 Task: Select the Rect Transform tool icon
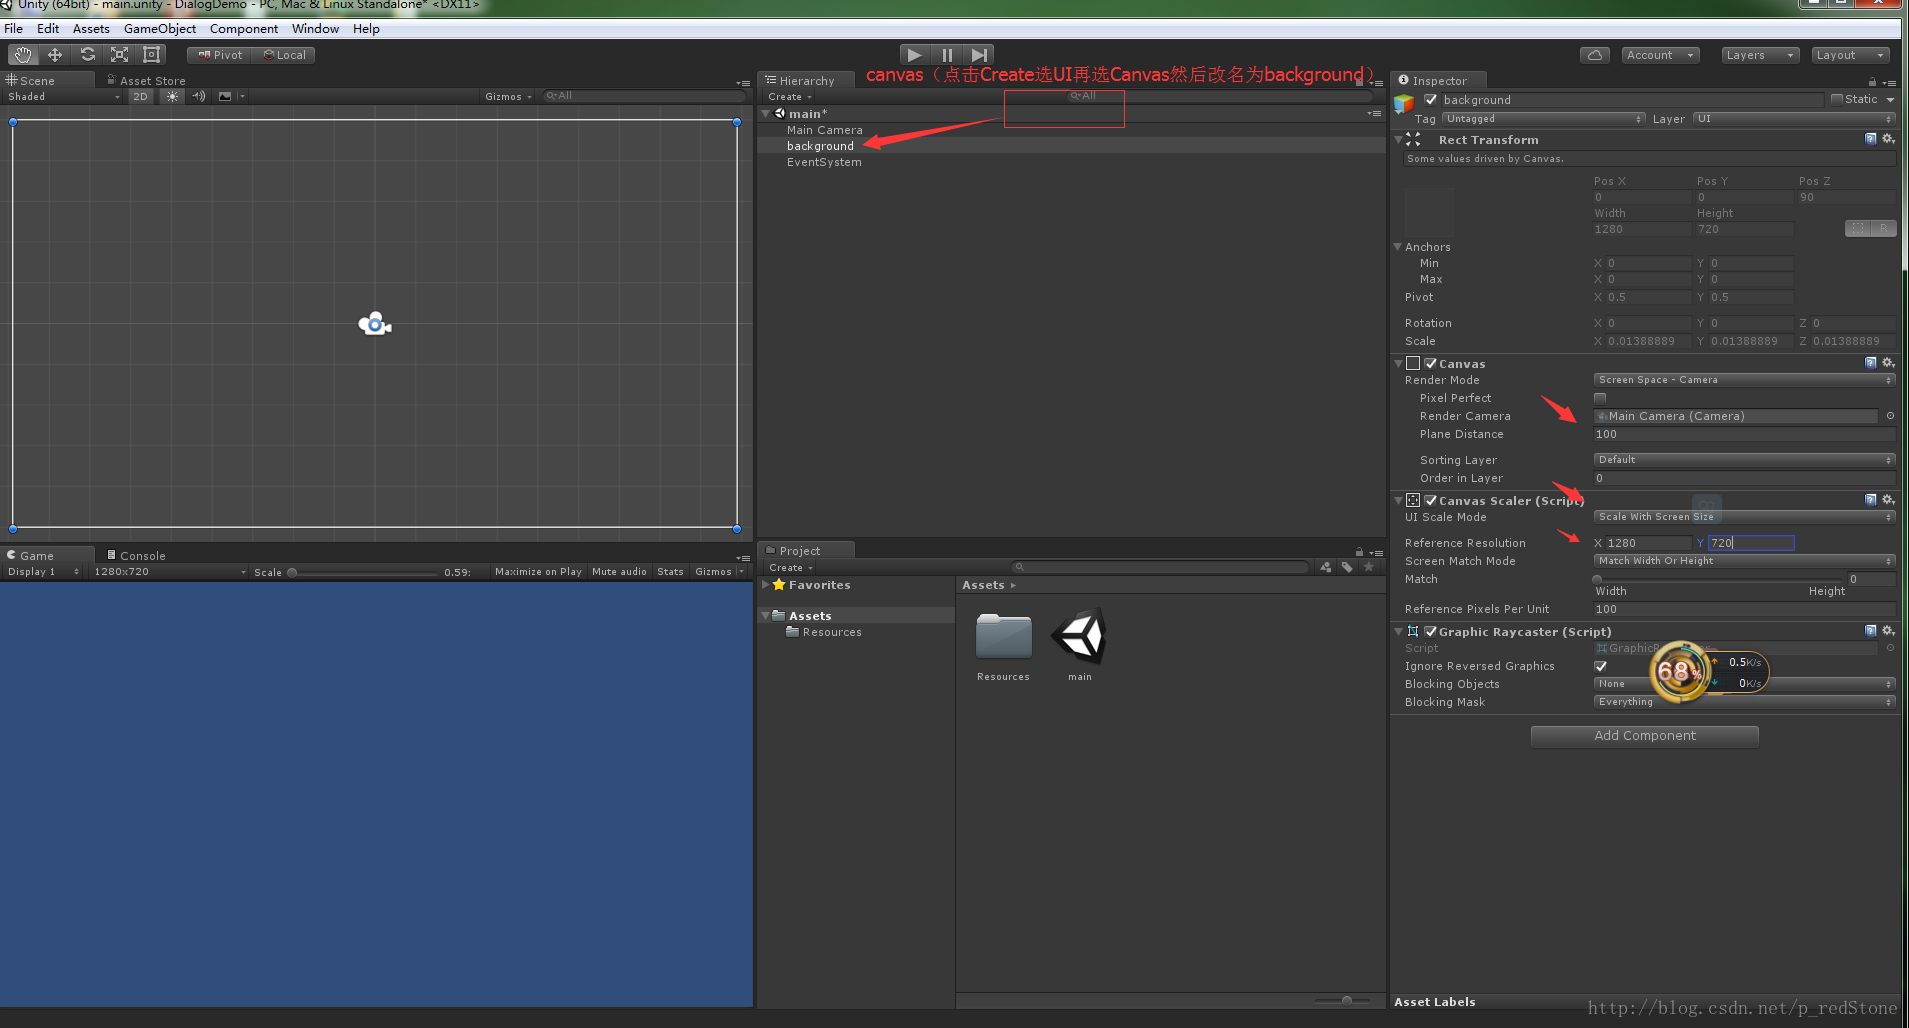click(x=152, y=55)
